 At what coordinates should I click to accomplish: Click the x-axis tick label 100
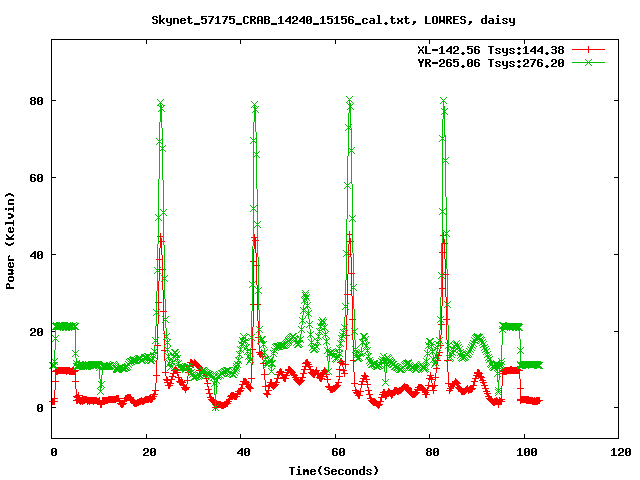click(x=527, y=452)
